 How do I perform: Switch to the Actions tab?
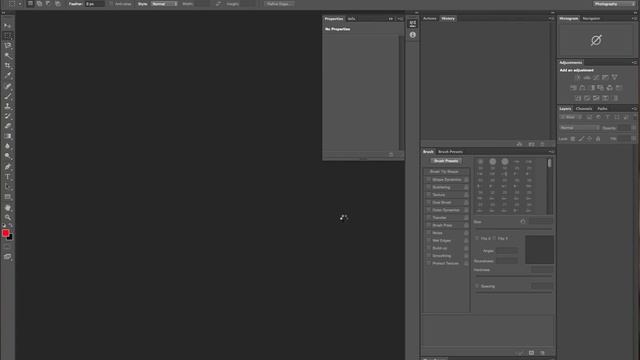click(x=429, y=18)
